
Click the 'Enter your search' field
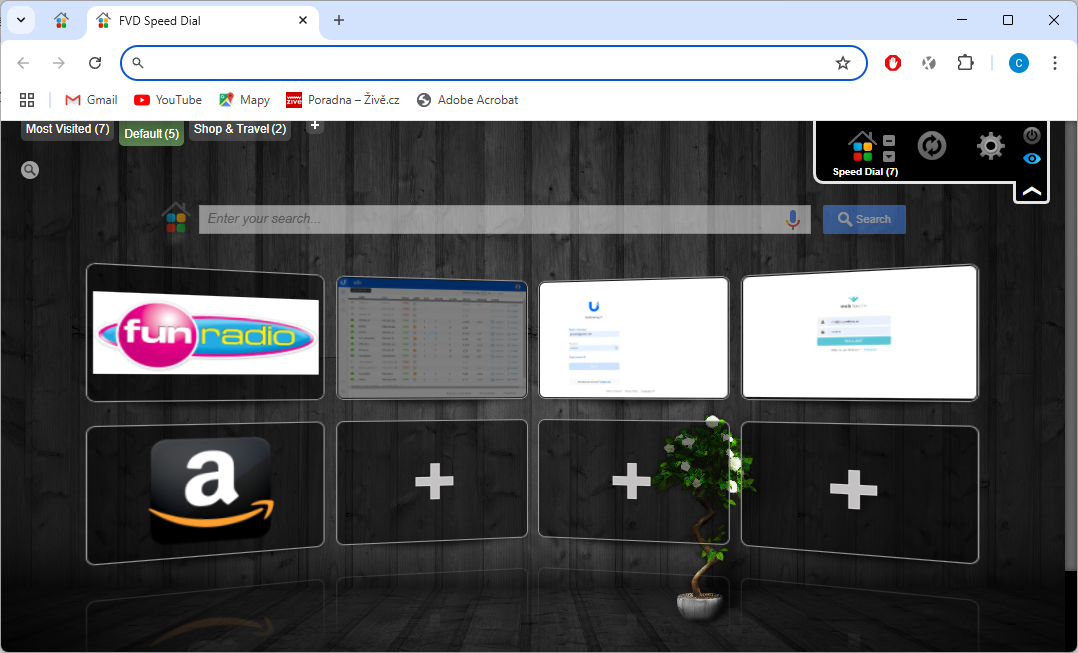(x=490, y=219)
